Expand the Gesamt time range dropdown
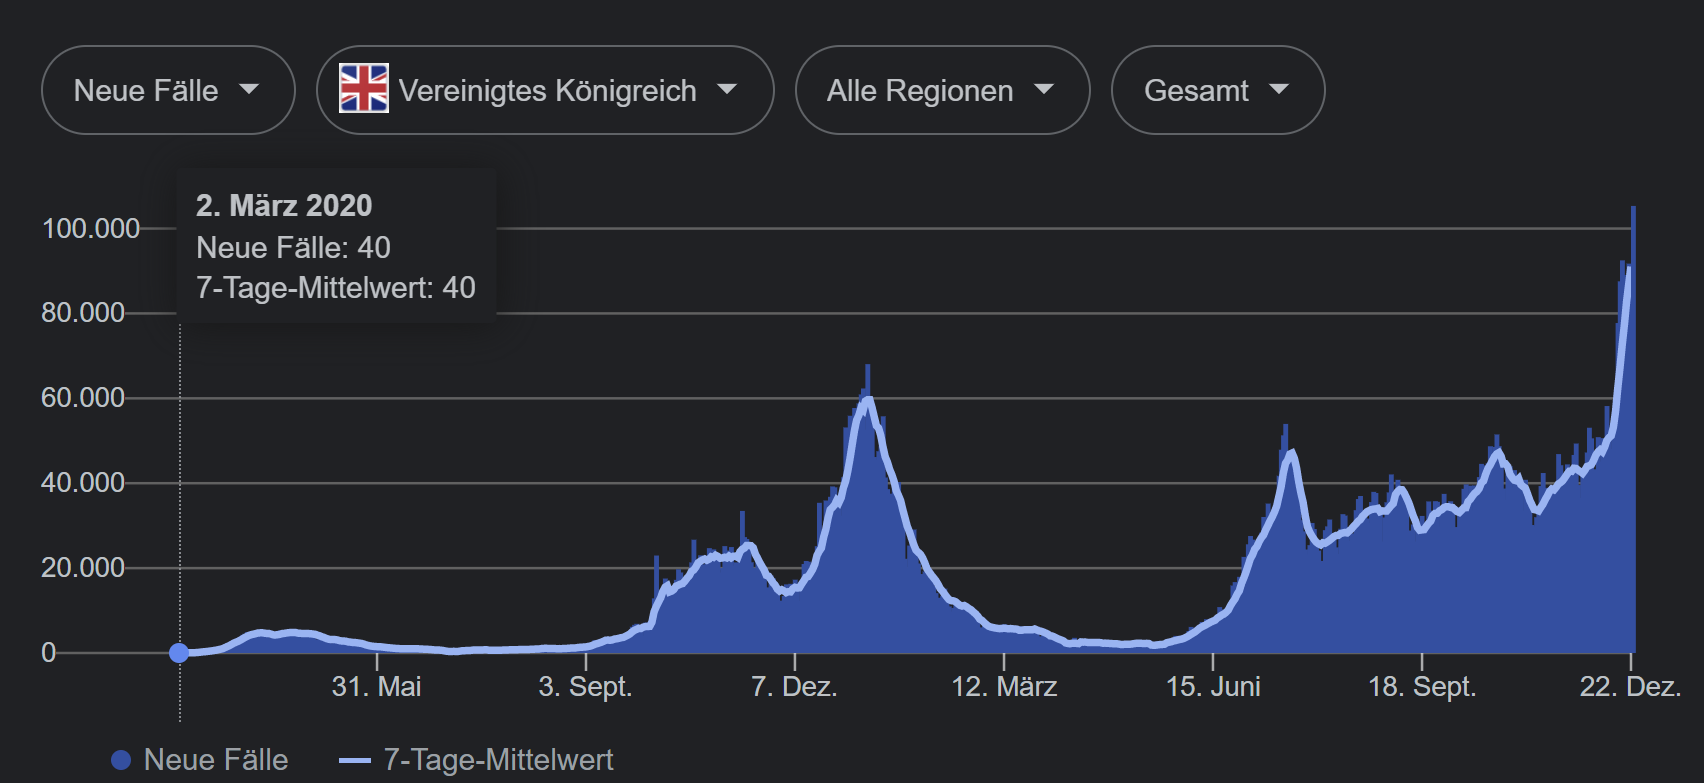This screenshot has height=783, width=1704. point(1217,90)
